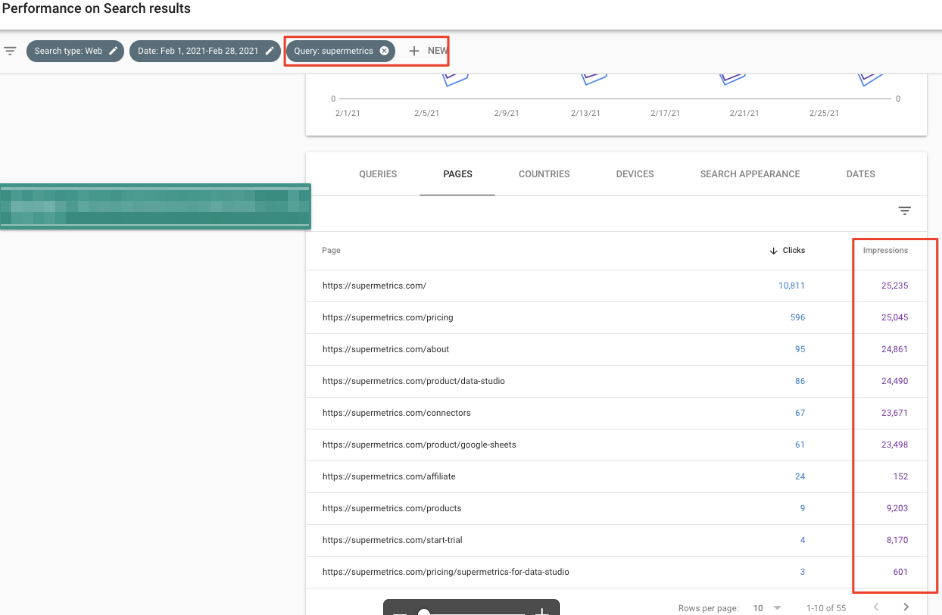Viewport: 942px width, 615px height.
Task: Select the product/data-studio page row
Action: coord(616,381)
